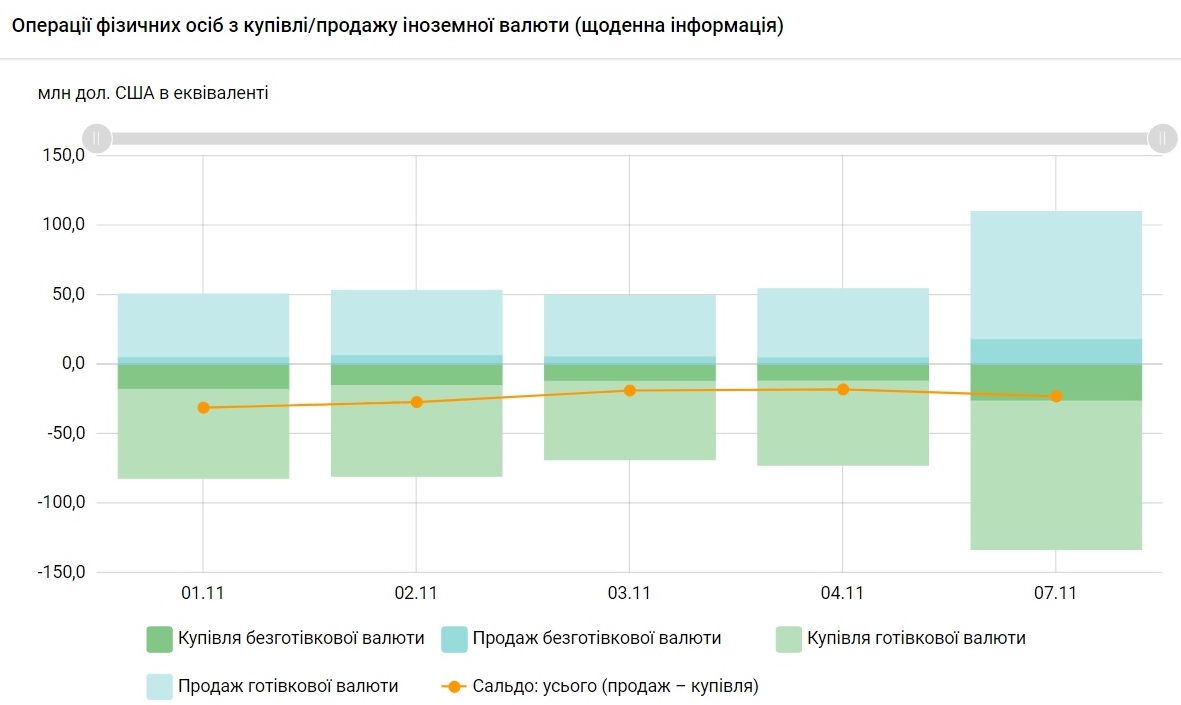Image resolution: width=1181 pixels, height=705 pixels.
Task: Click the left range slider handle
Action: pos(96,138)
